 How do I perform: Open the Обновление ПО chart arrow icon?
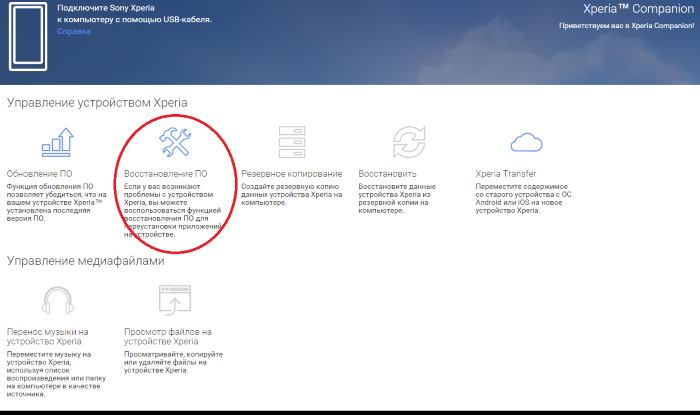(57, 142)
